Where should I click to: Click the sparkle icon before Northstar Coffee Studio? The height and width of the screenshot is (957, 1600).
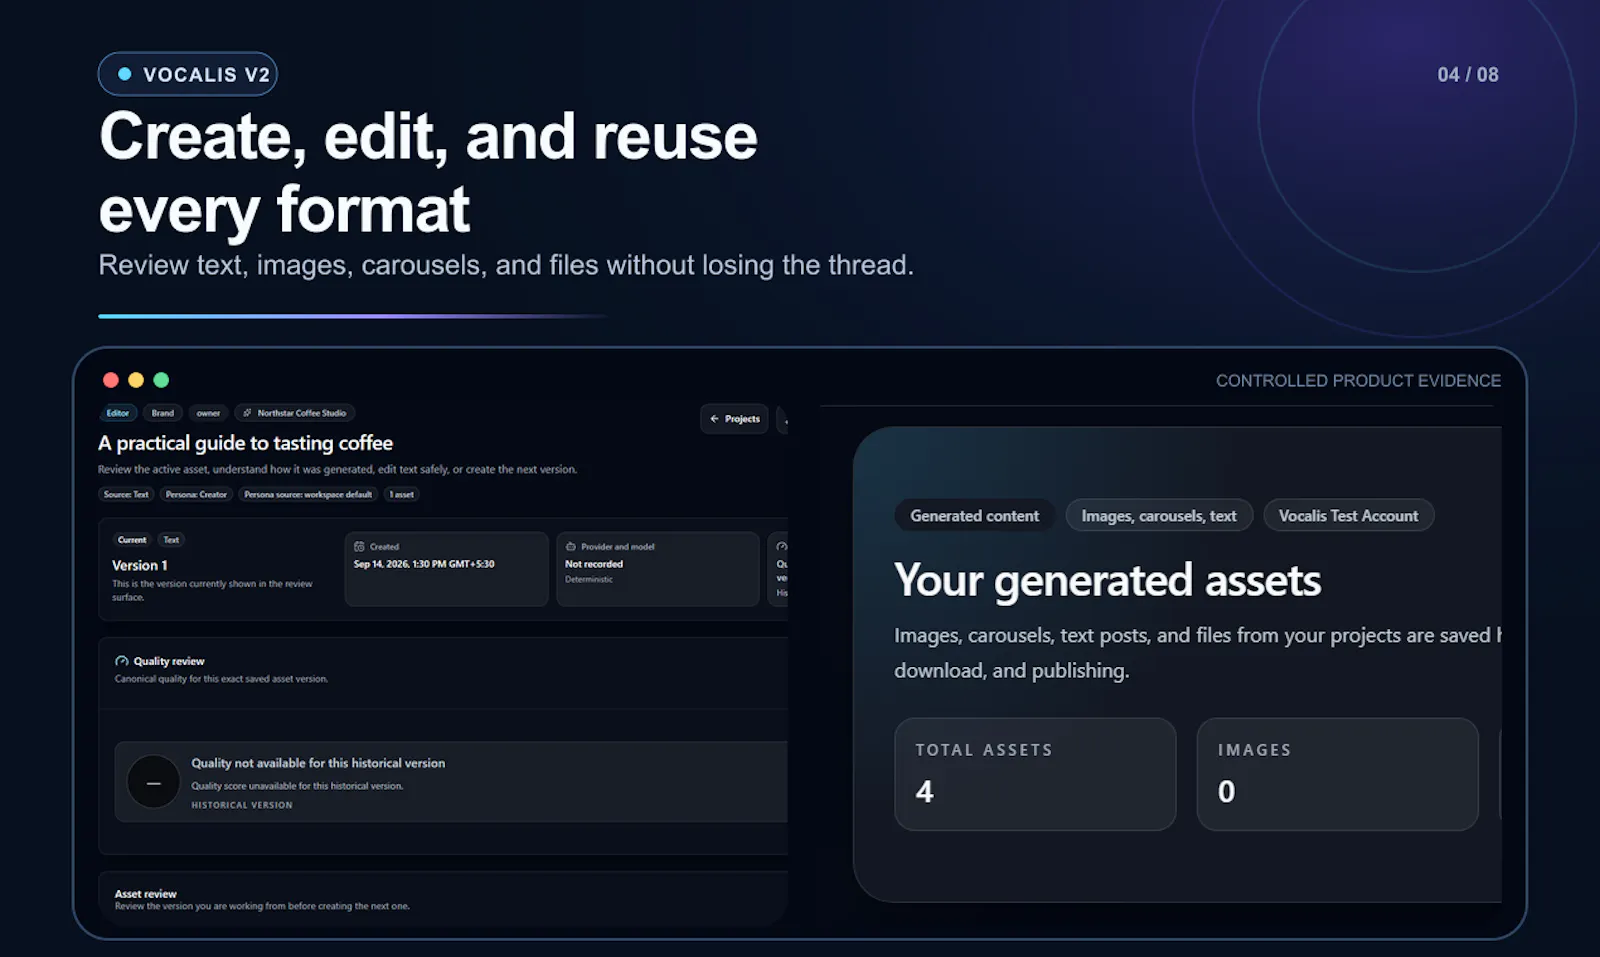pyautogui.click(x=247, y=413)
